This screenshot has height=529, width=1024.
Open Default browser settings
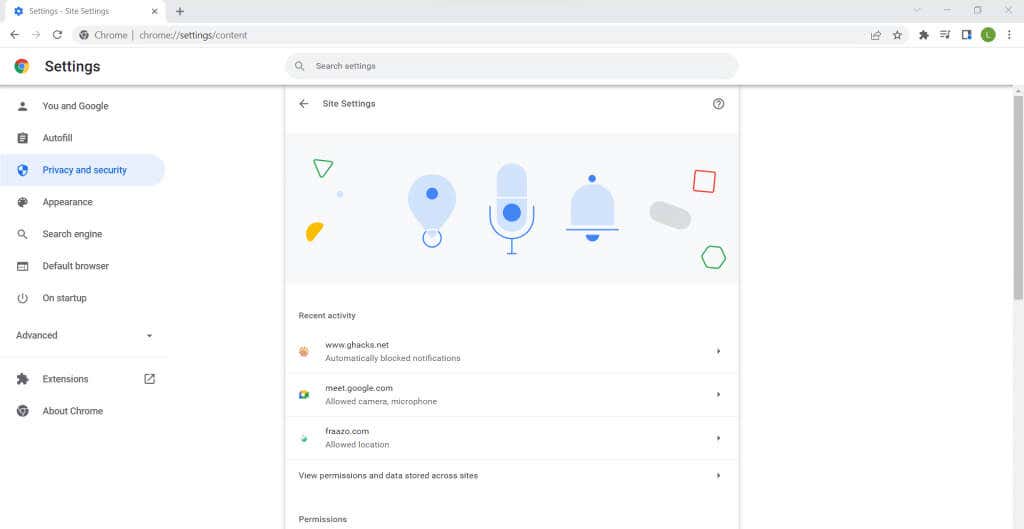coord(82,266)
